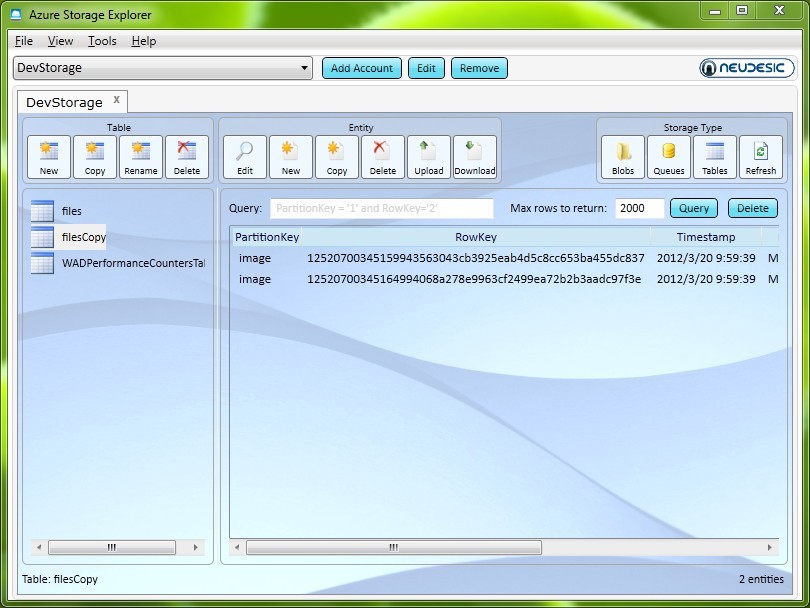The width and height of the screenshot is (810, 608).
Task: Select the files table icon
Action: [x=42, y=211]
